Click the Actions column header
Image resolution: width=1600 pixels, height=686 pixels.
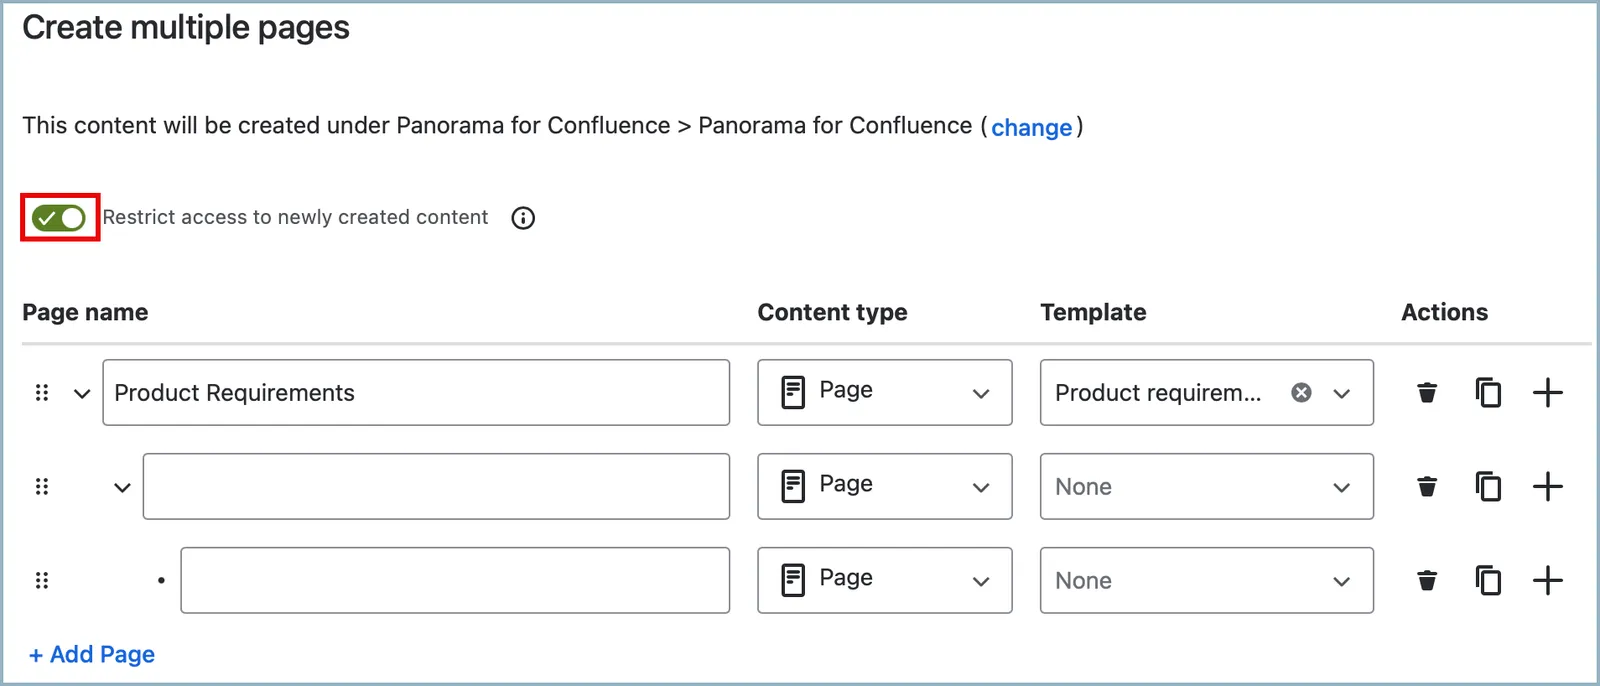click(1445, 313)
